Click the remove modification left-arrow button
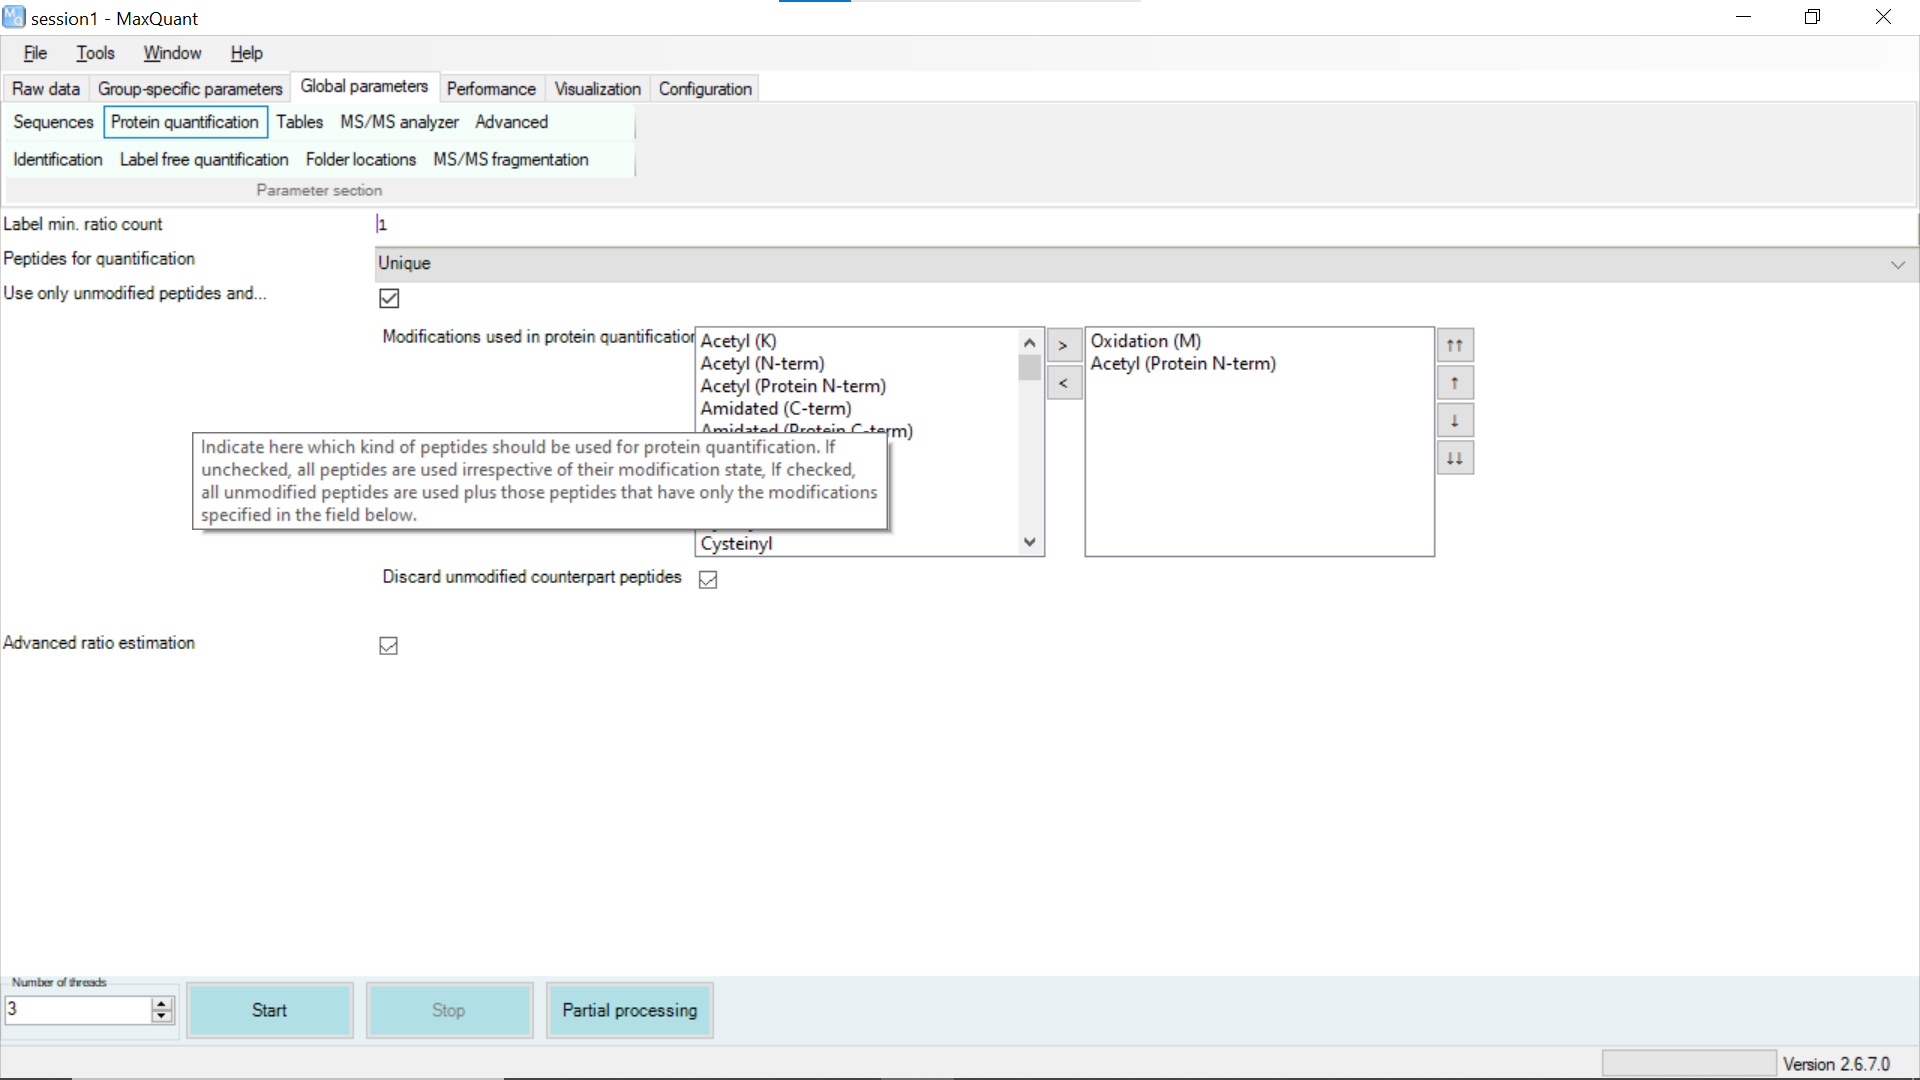 pos(1063,383)
